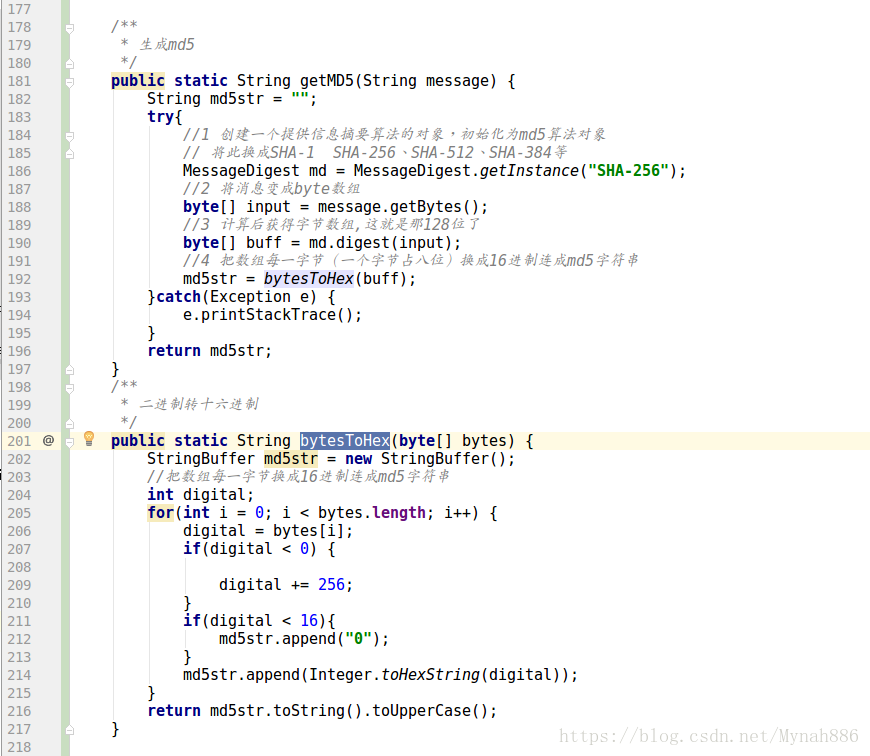Image resolution: width=870 pixels, height=756 pixels.
Task: Click the bytesToHex call on line 192
Action: [308, 278]
